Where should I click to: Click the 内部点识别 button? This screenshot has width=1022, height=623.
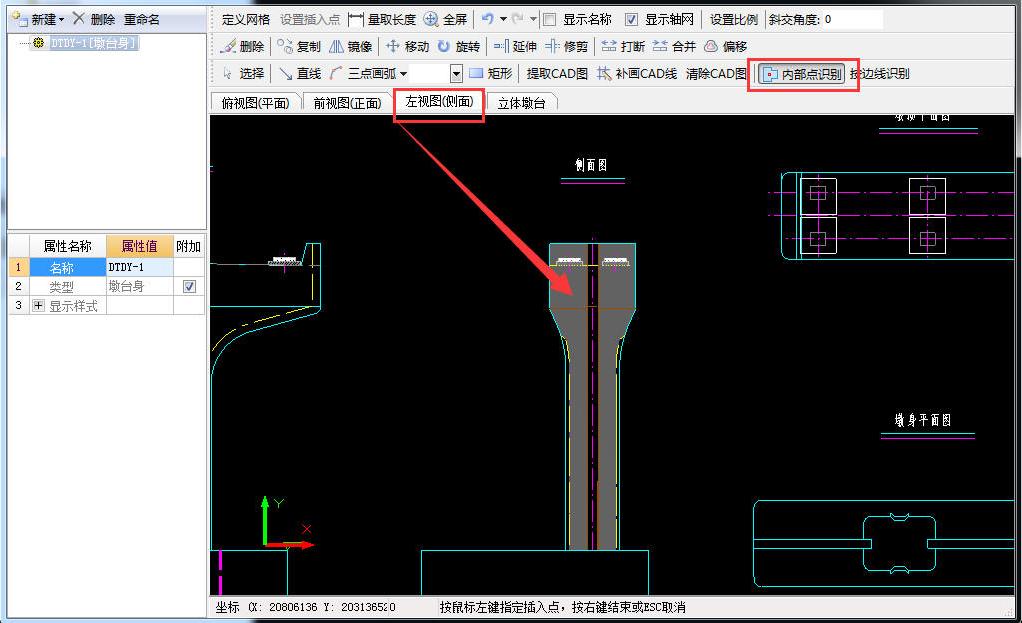coord(803,74)
